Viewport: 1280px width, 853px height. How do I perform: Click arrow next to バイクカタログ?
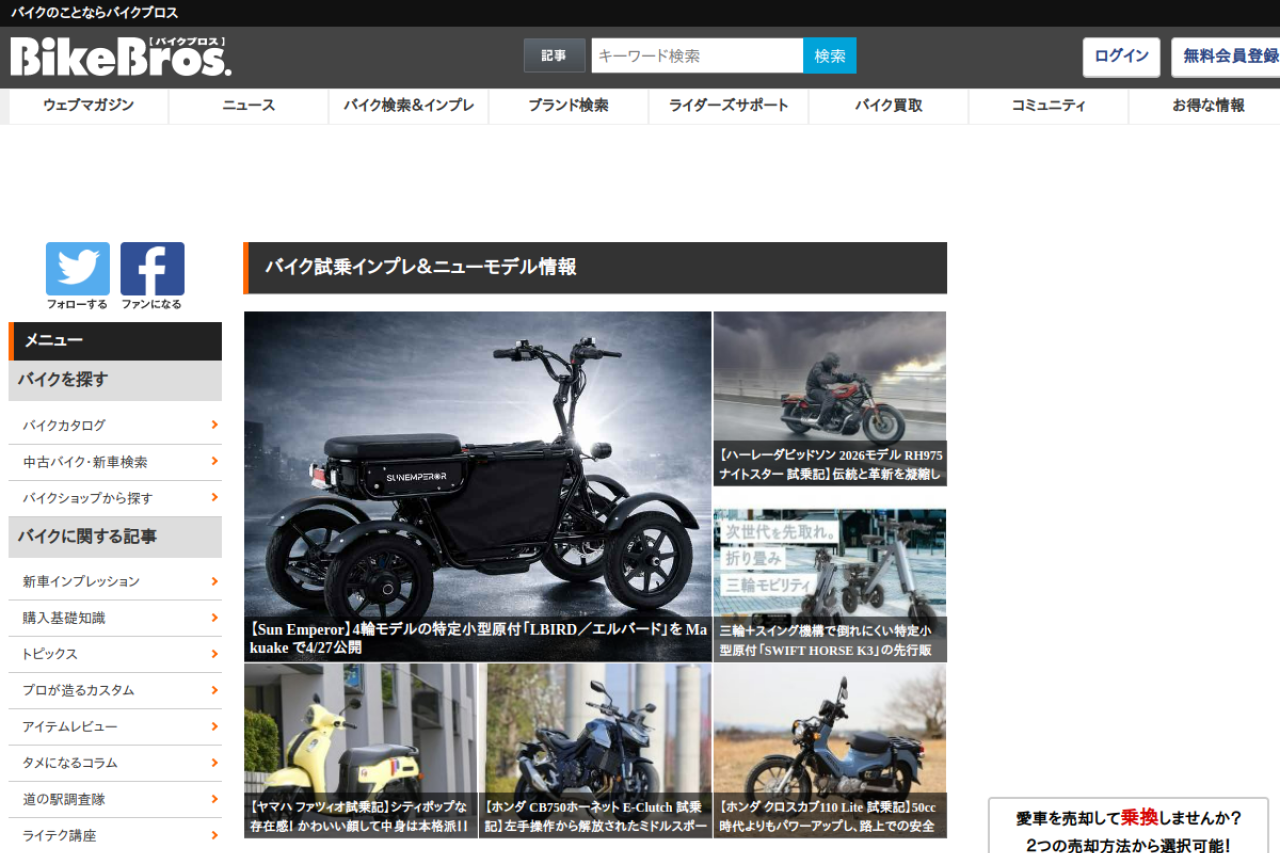click(214, 425)
